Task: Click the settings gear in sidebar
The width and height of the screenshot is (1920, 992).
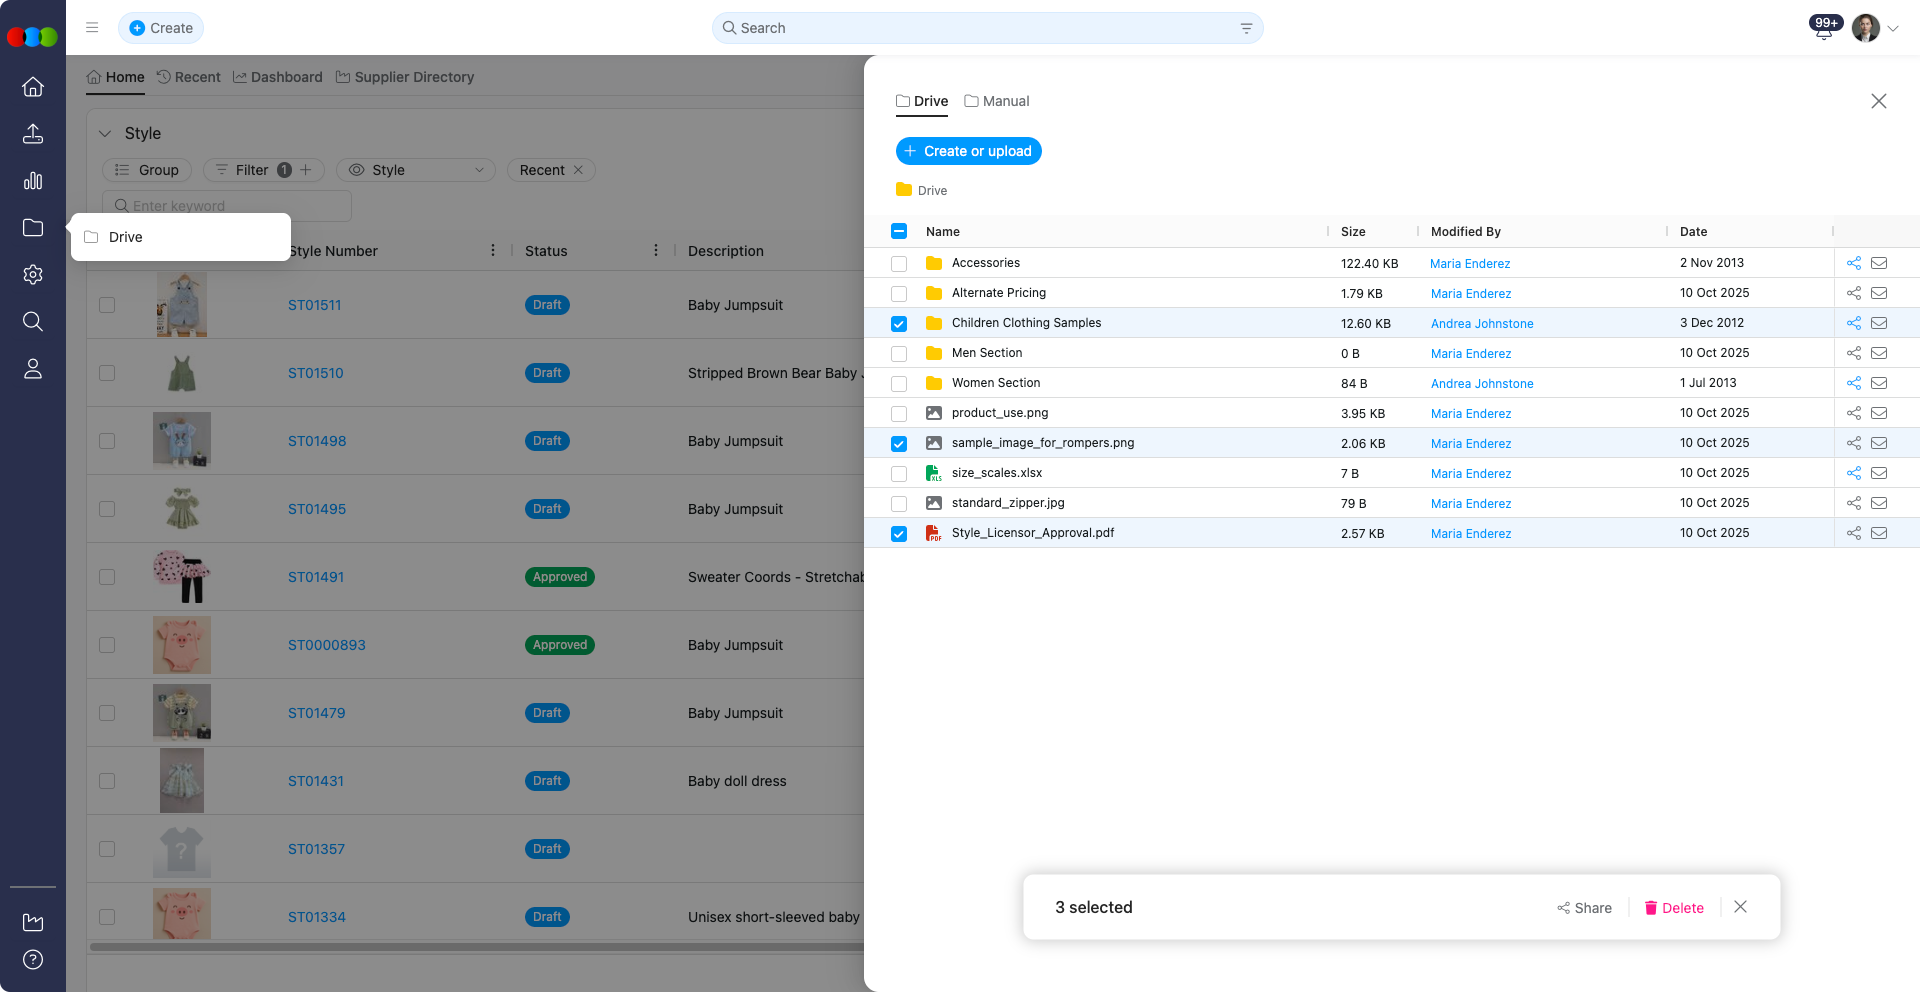Action: click(x=33, y=275)
